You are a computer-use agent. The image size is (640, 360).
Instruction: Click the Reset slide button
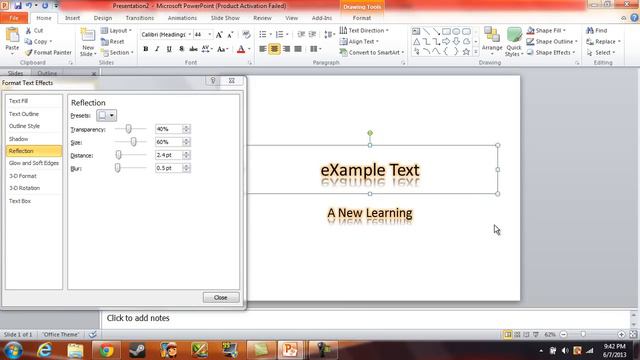click(113, 42)
